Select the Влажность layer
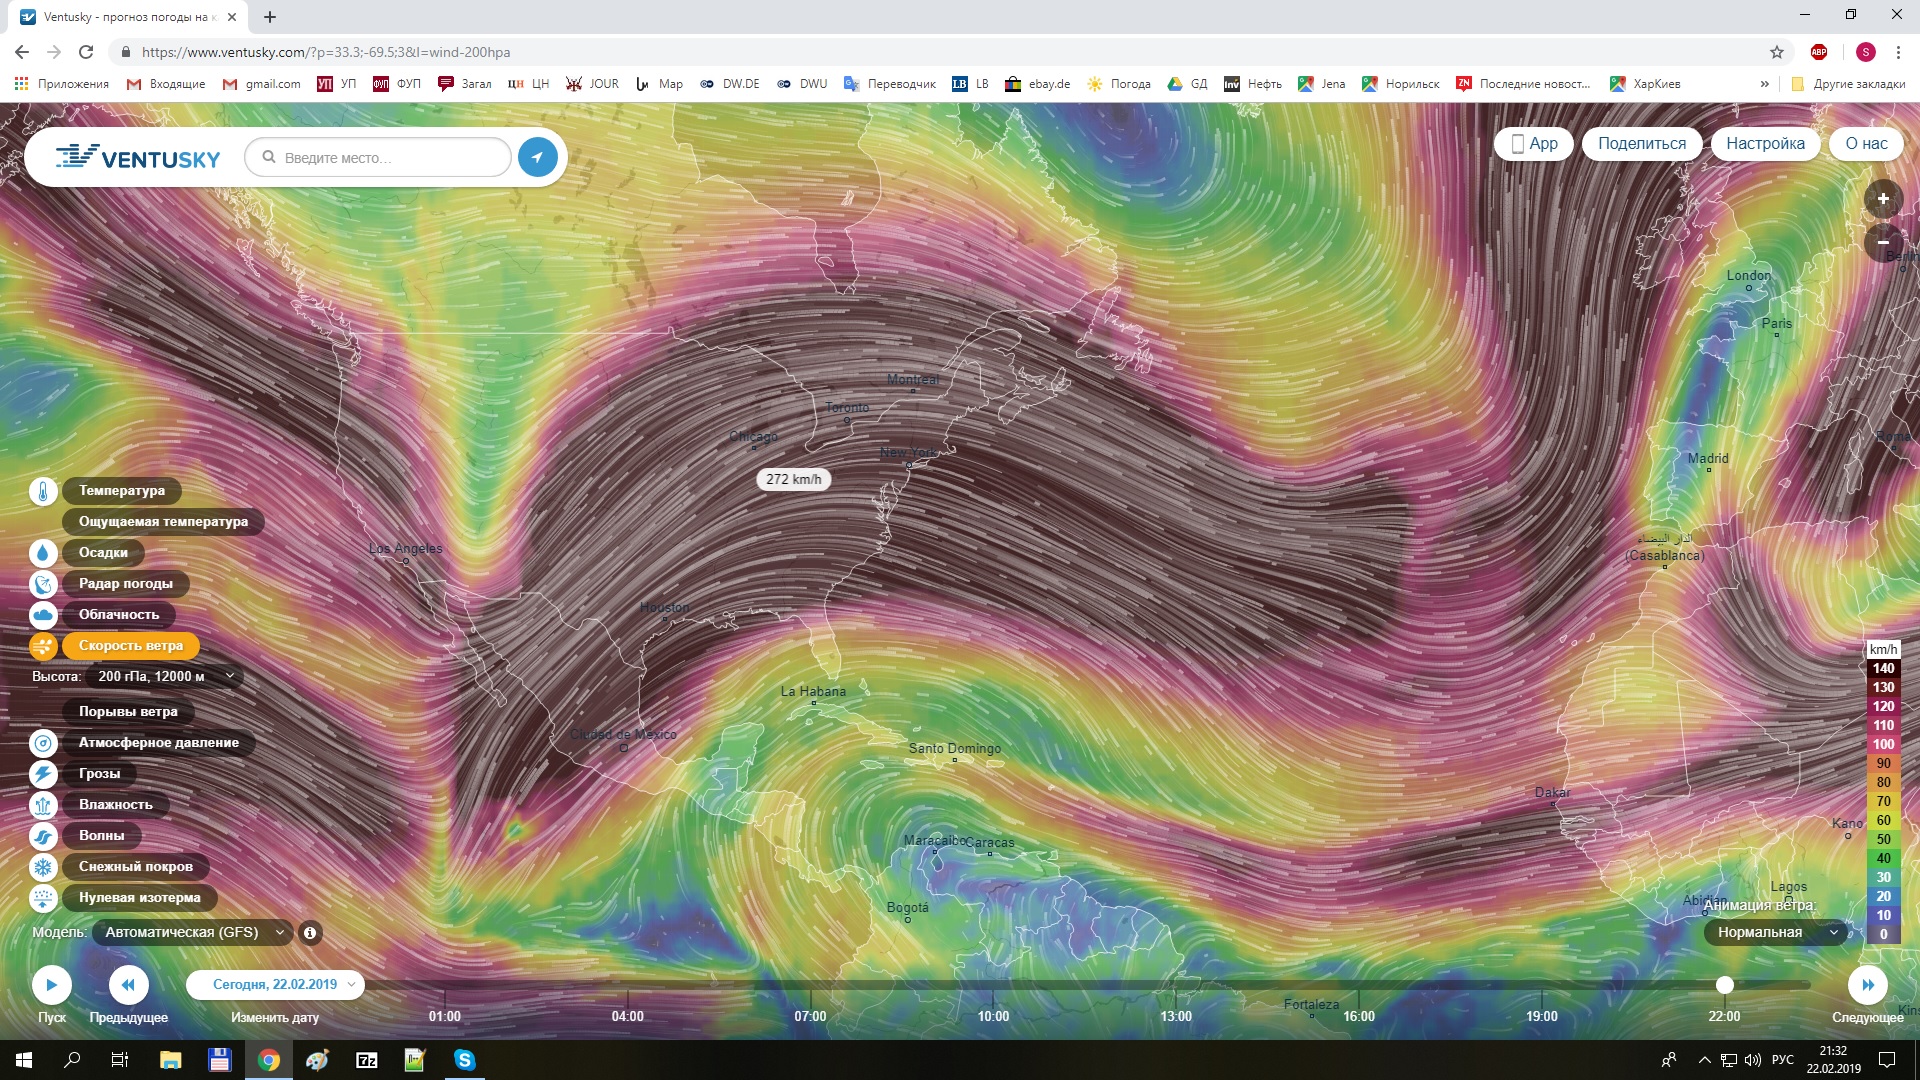 click(116, 805)
